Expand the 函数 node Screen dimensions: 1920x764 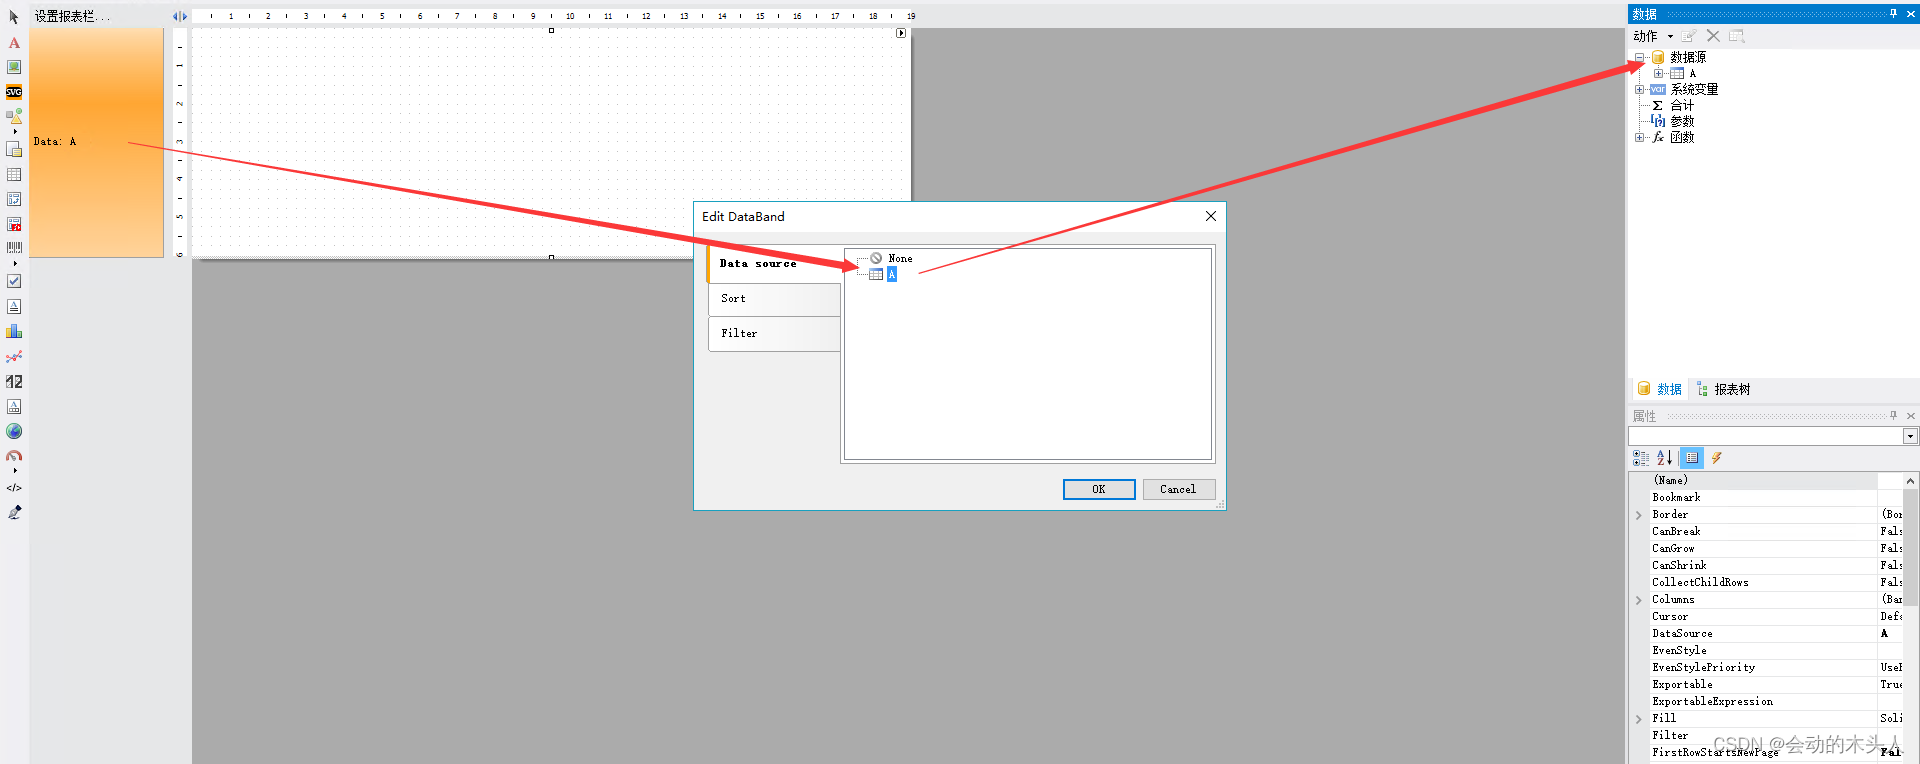click(1640, 137)
